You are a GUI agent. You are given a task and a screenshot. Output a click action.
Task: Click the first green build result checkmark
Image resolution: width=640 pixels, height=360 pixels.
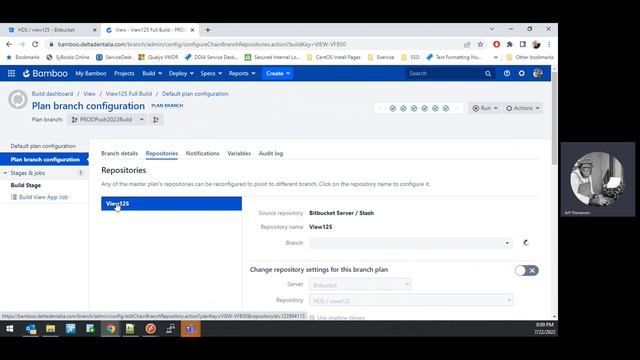[393, 108]
